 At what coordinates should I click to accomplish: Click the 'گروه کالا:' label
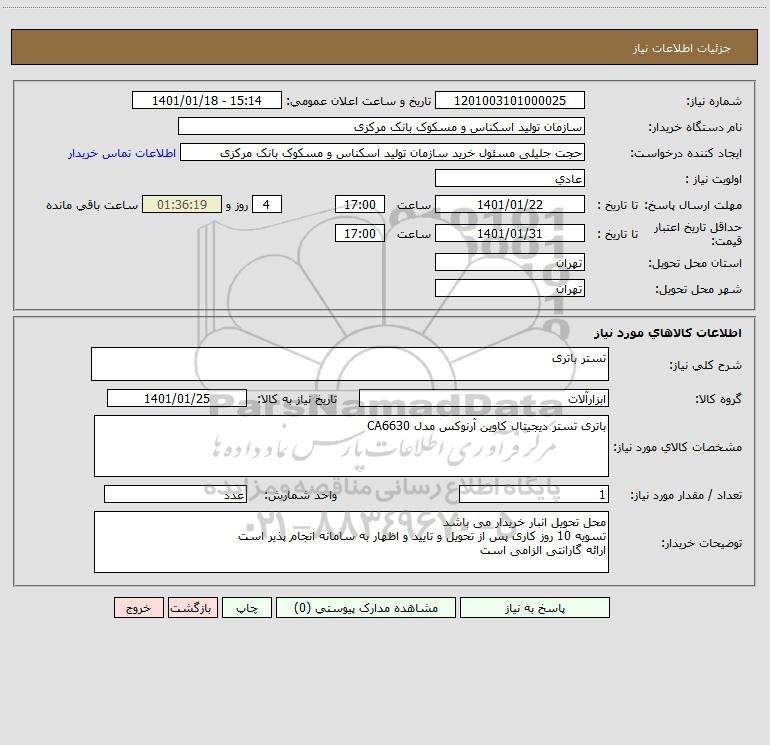pos(718,399)
